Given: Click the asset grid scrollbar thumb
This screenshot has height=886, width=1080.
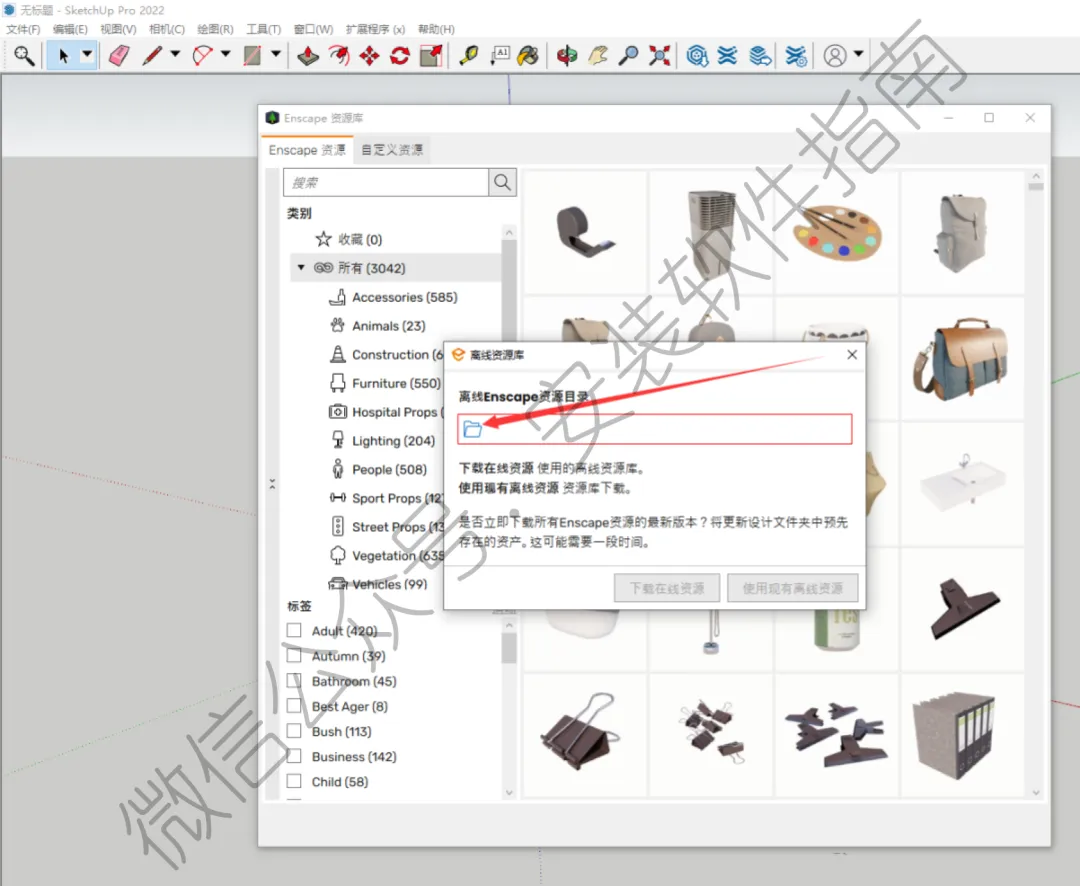Looking at the screenshot, I should coord(1035,186).
